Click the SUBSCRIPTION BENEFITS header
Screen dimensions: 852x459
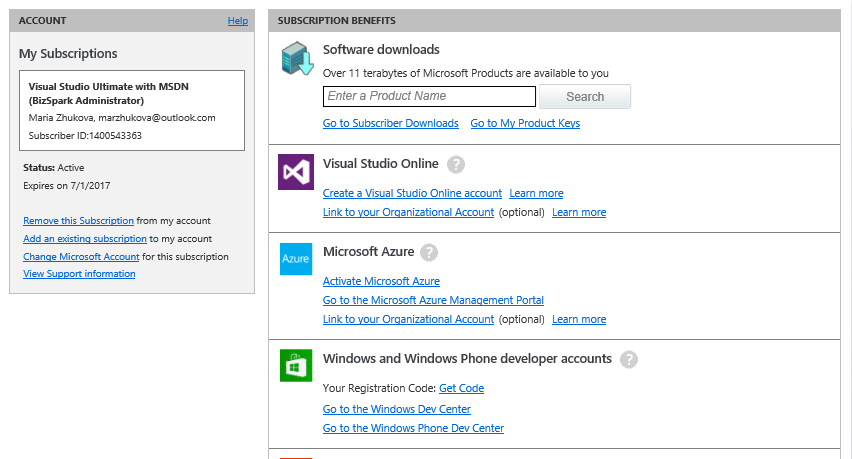point(336,21)
